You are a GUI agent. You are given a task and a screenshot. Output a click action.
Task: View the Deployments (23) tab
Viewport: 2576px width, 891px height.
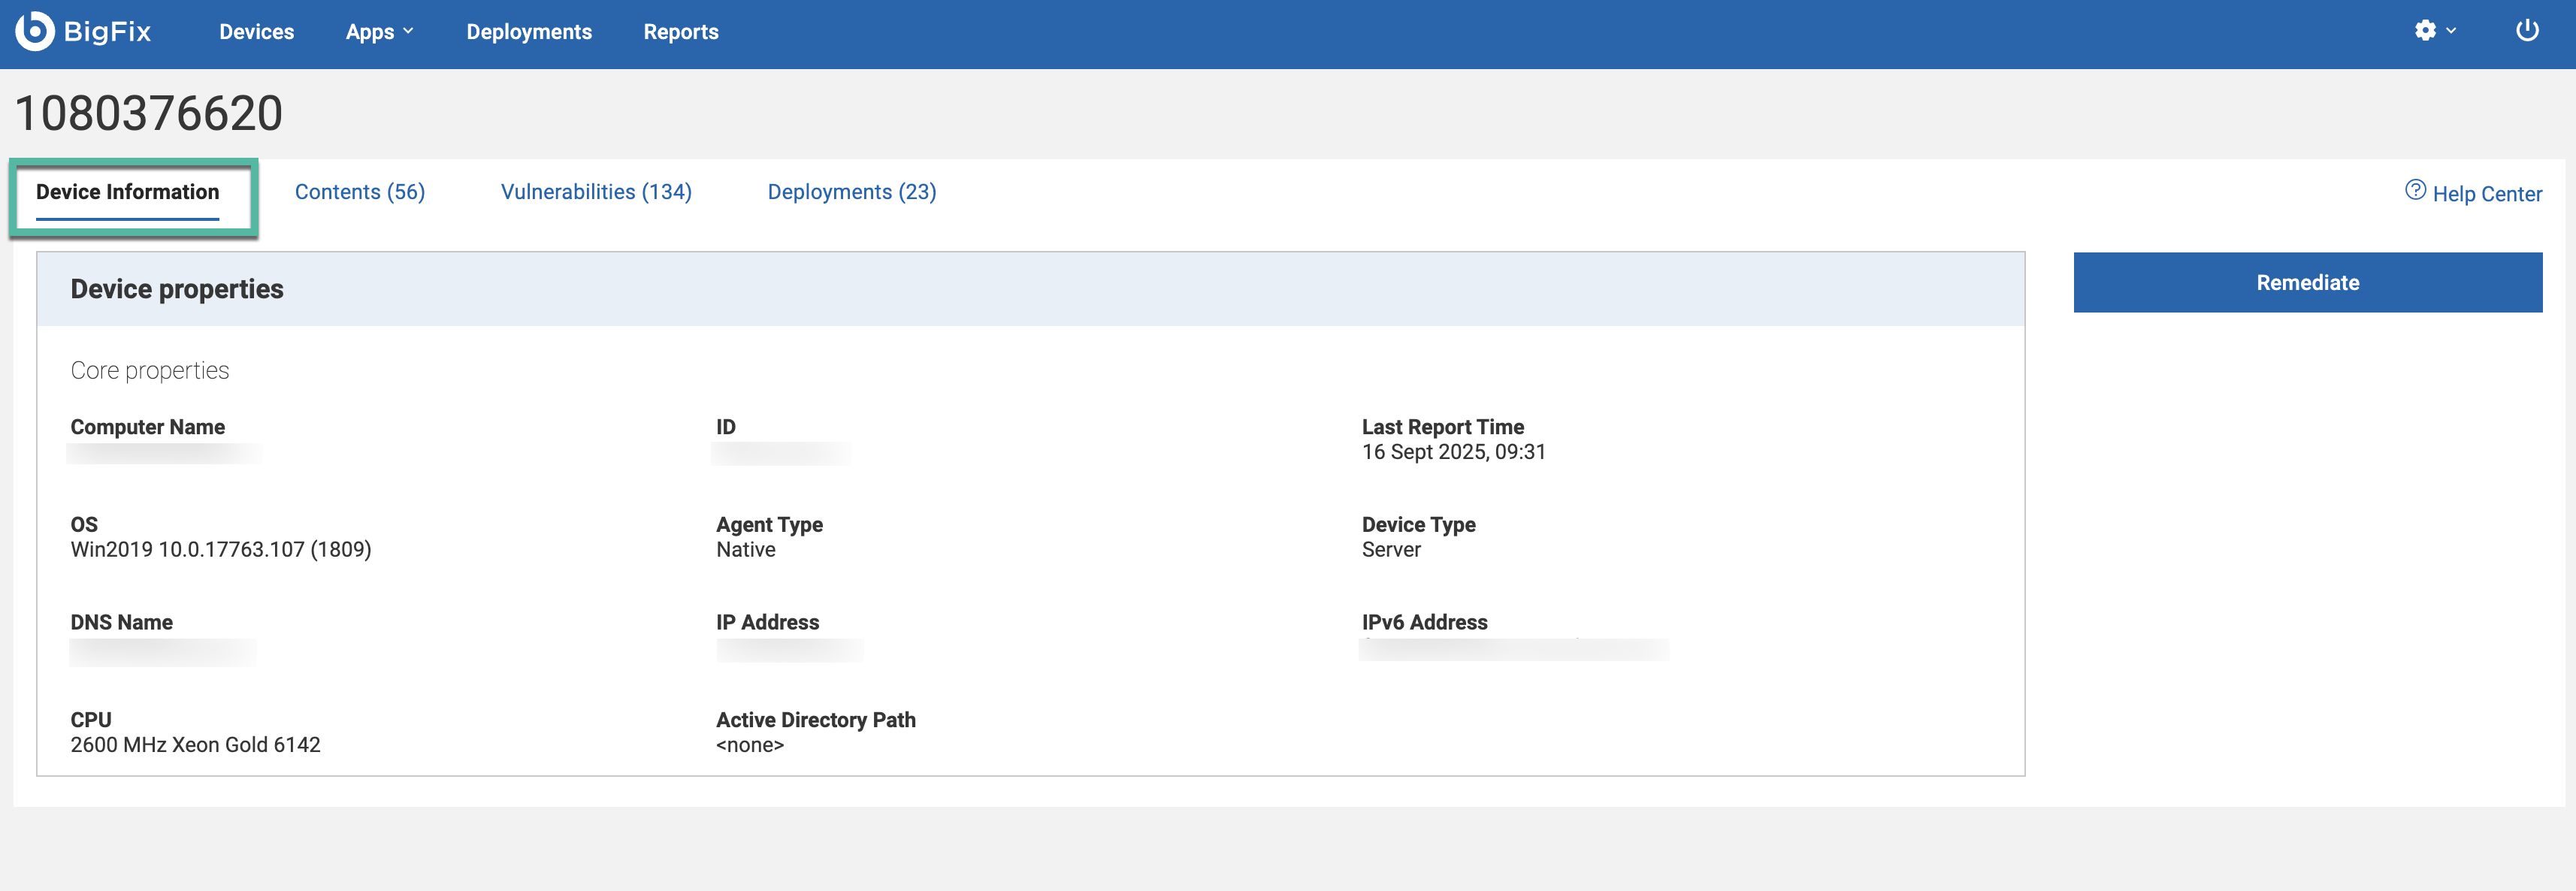[x=851, y=192]
